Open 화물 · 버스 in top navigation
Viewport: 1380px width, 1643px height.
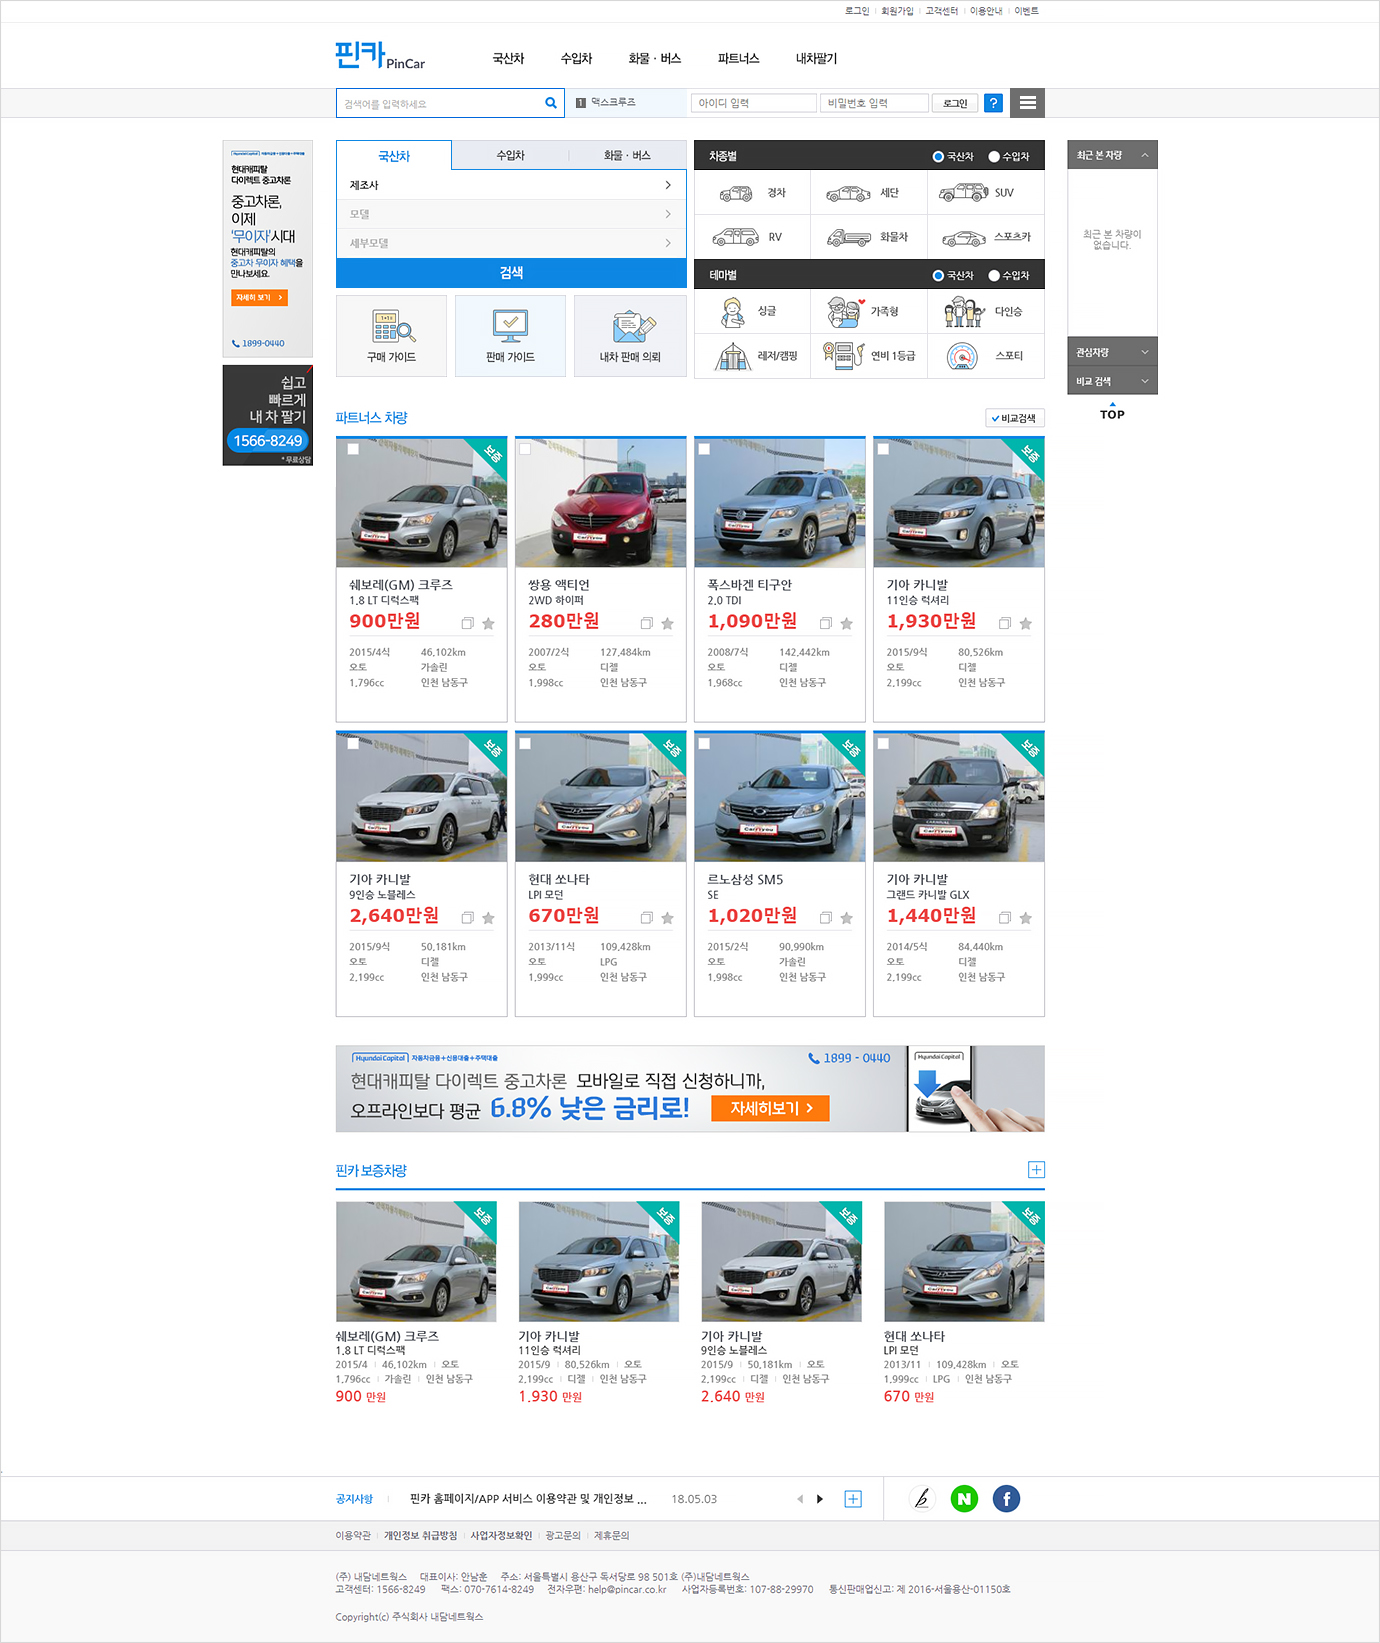pyautogui.click(x=654, y=59)
